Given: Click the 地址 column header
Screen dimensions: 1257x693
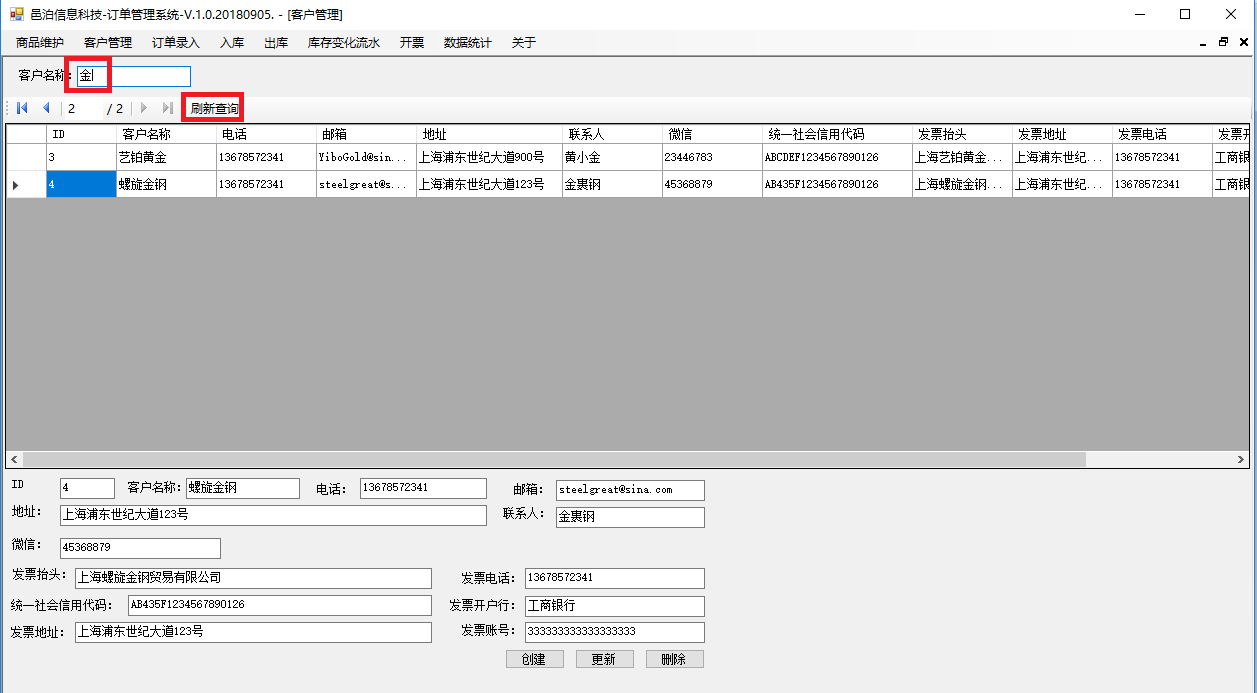Looking at the screenshot, I should pos(489,134).
